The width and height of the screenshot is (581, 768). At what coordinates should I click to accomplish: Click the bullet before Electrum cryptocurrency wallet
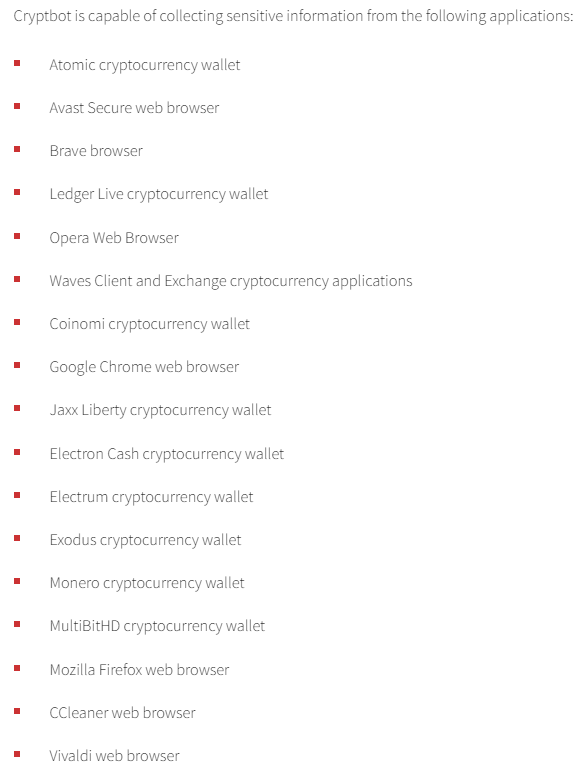(x=17, y=495)
